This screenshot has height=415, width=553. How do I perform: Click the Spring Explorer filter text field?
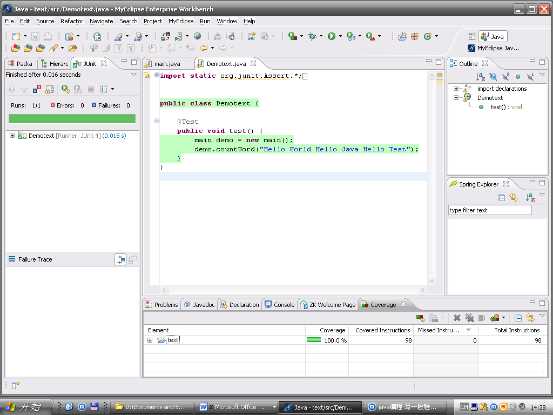click(490, 210)
